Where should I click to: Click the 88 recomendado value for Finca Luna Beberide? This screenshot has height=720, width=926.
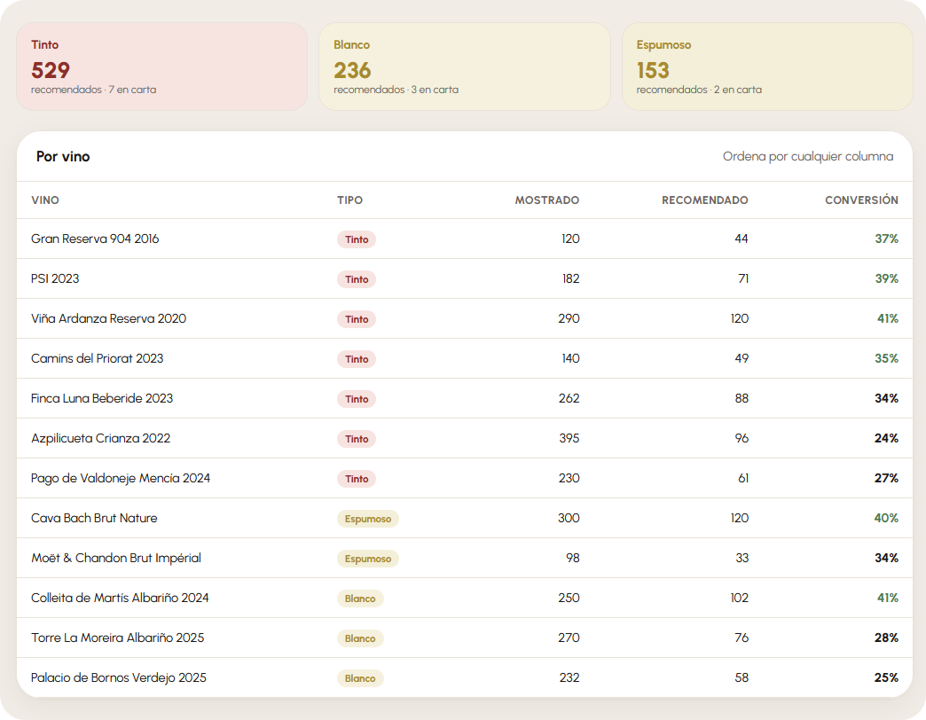pos(742,399)
